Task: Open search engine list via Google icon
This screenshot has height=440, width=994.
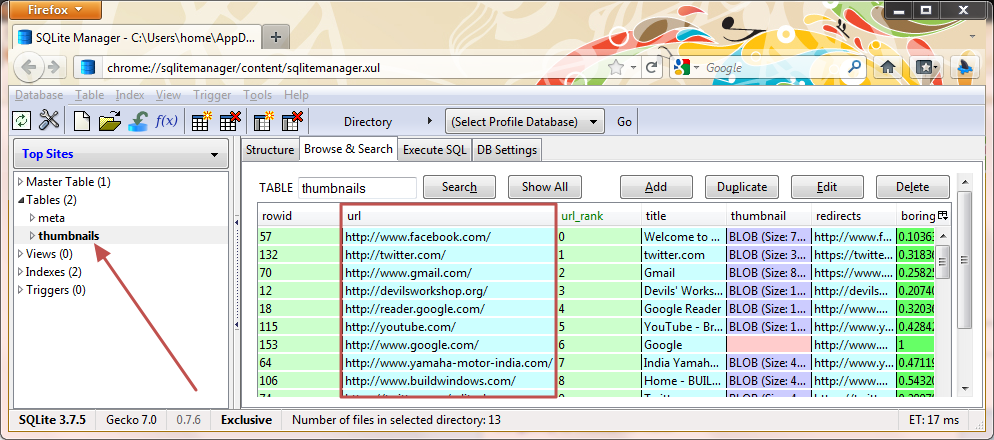Action: pos(686,67)
